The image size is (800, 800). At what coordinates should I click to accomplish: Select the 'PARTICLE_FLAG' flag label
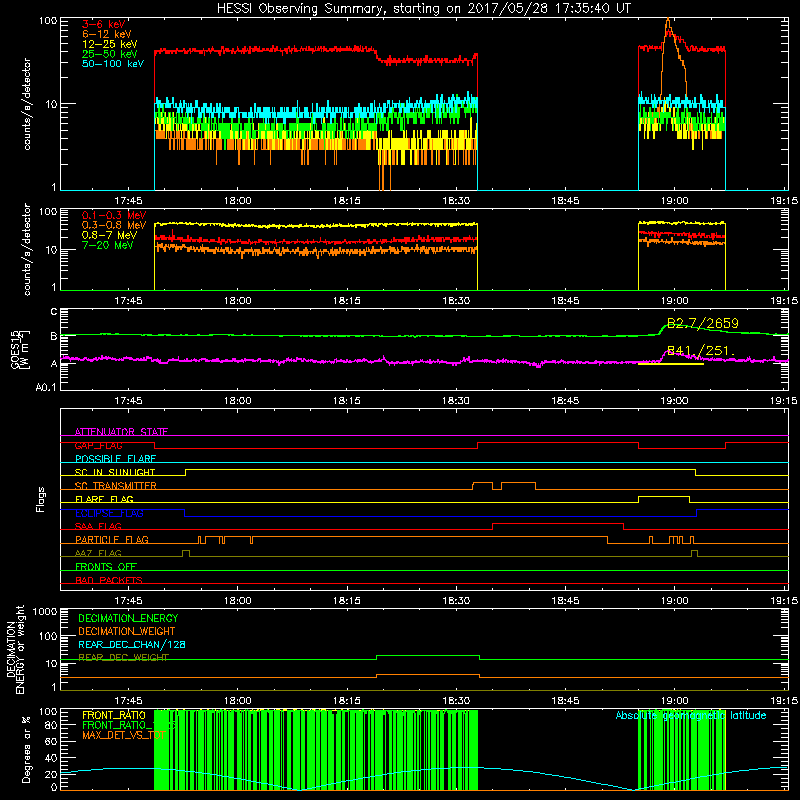112,539
